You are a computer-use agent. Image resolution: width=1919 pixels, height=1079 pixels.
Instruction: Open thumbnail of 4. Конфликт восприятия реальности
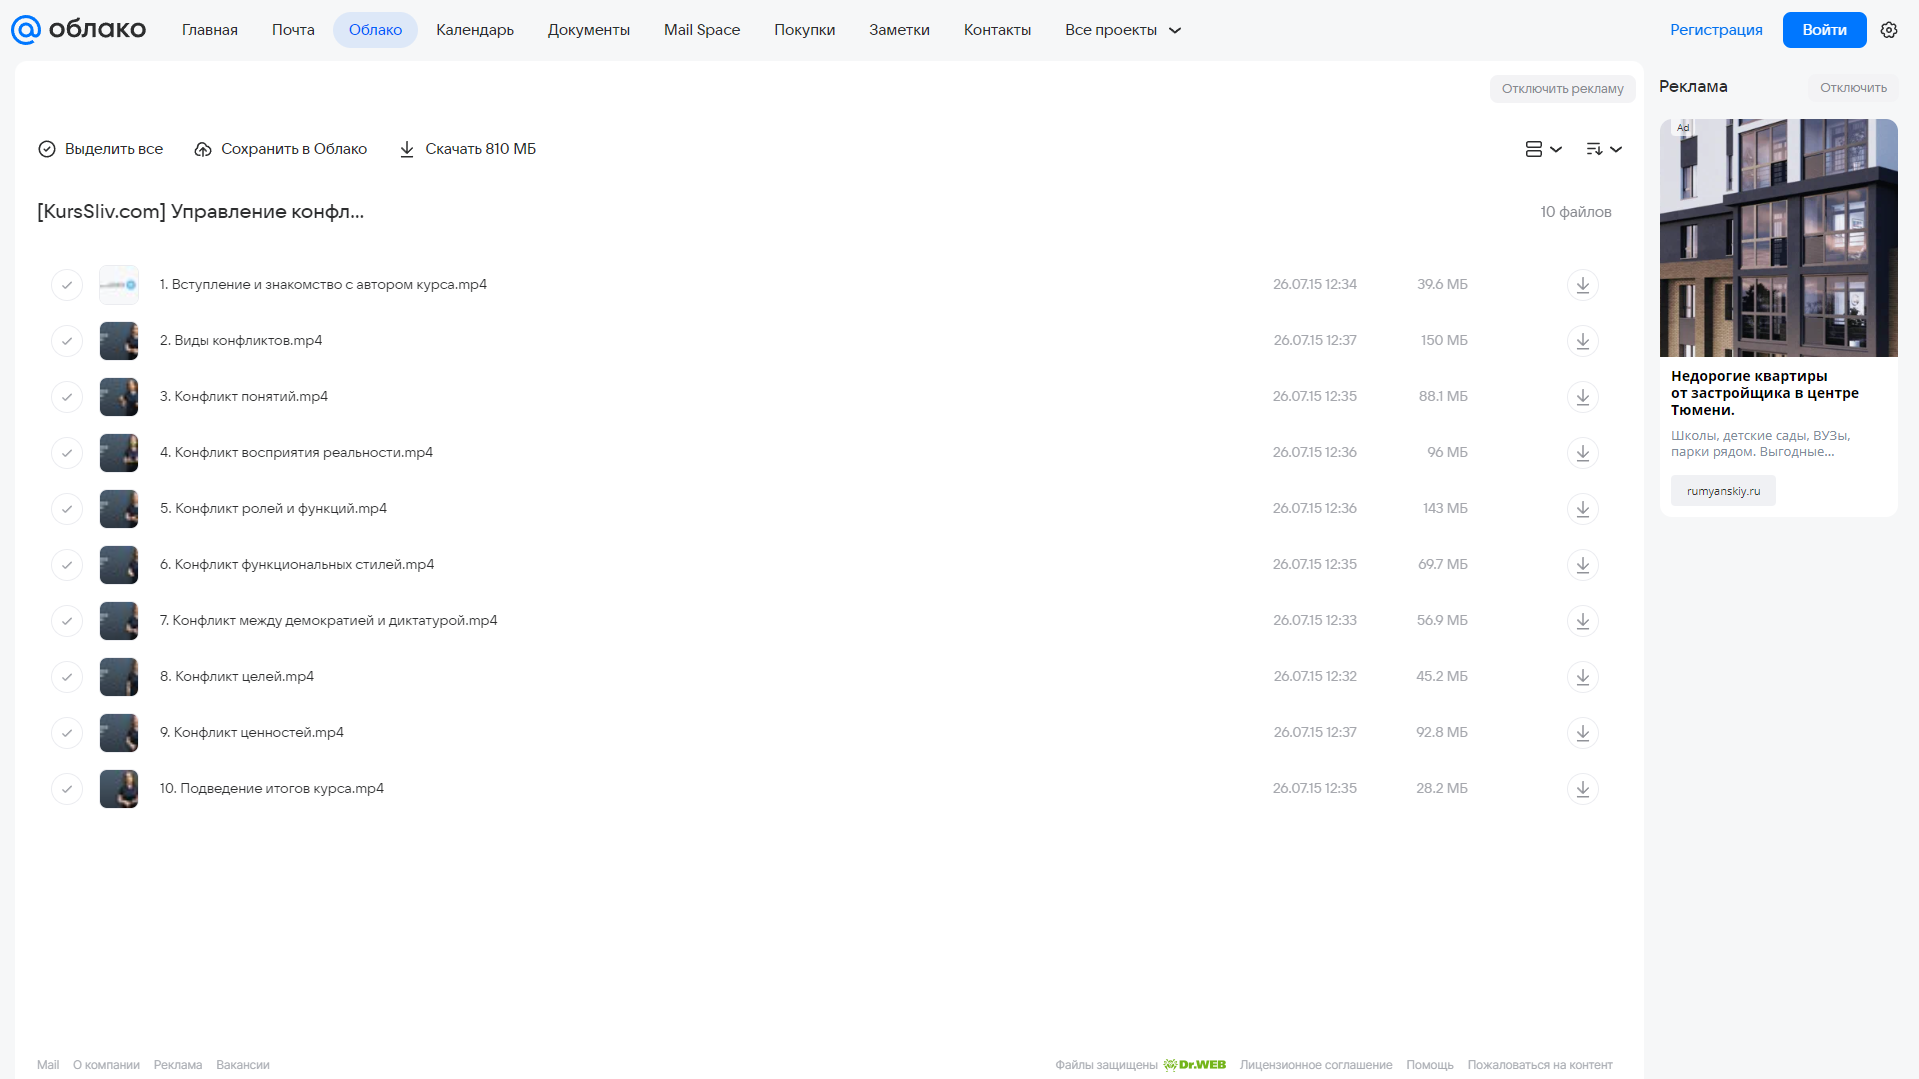119,453
